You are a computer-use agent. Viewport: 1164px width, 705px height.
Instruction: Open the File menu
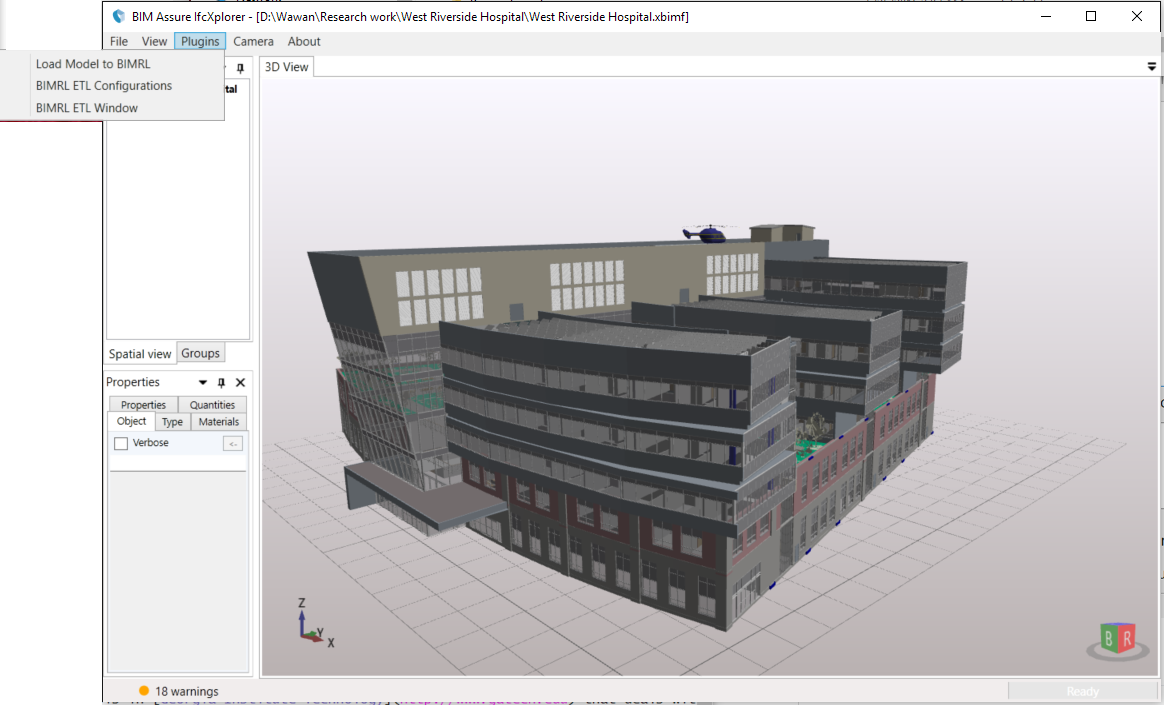pos(119,42)
